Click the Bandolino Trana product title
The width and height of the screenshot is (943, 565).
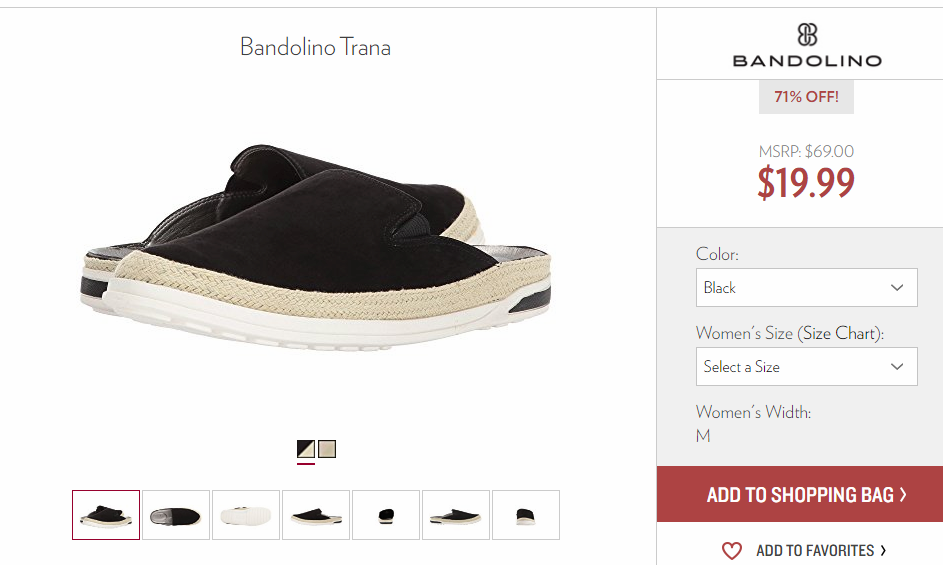315,47
